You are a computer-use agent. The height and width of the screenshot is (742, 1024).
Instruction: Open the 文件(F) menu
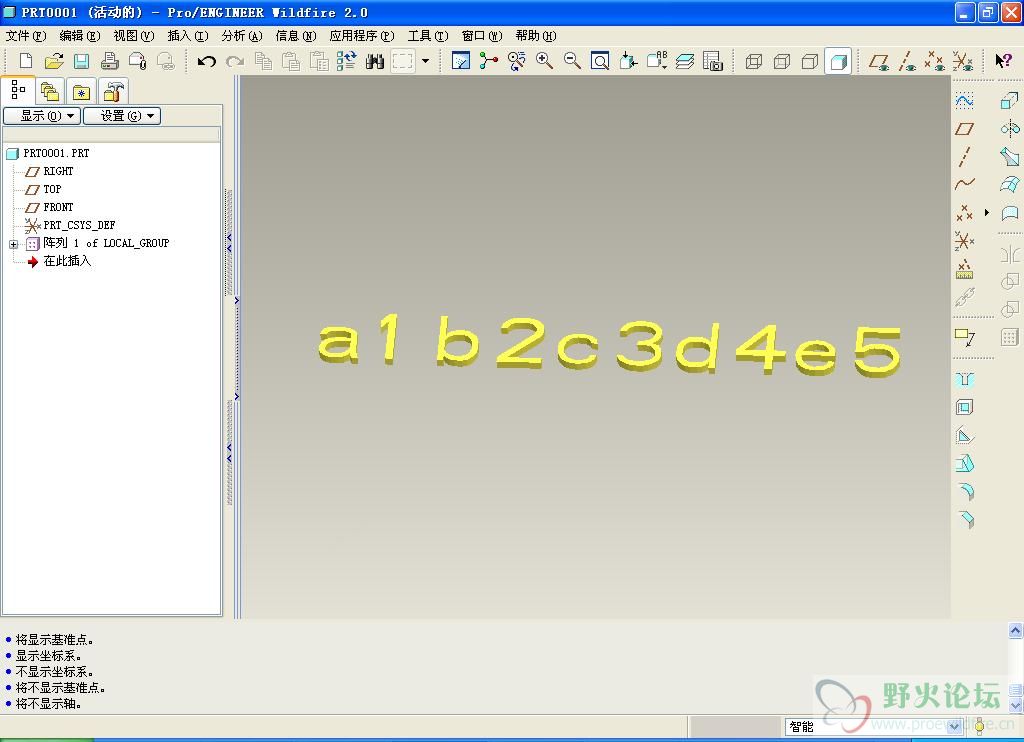click(26, 36)
